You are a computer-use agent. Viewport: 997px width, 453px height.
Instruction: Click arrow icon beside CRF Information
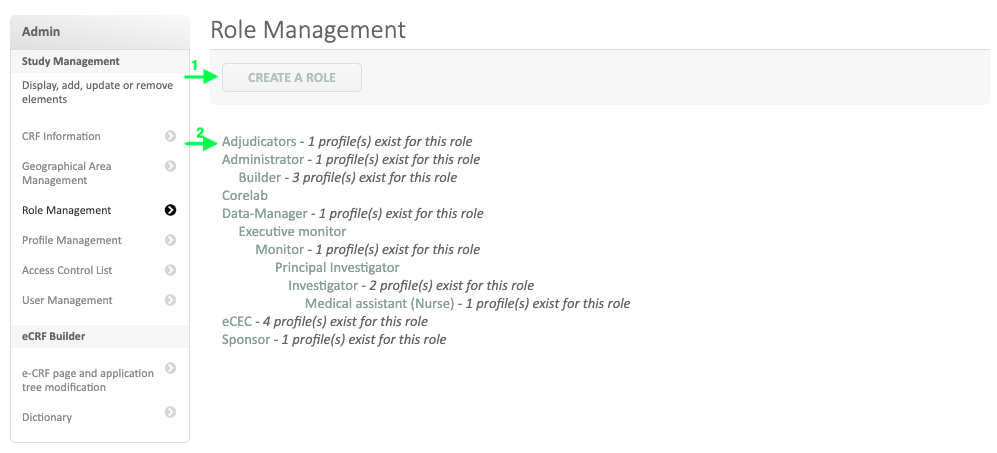coord(170,136)
